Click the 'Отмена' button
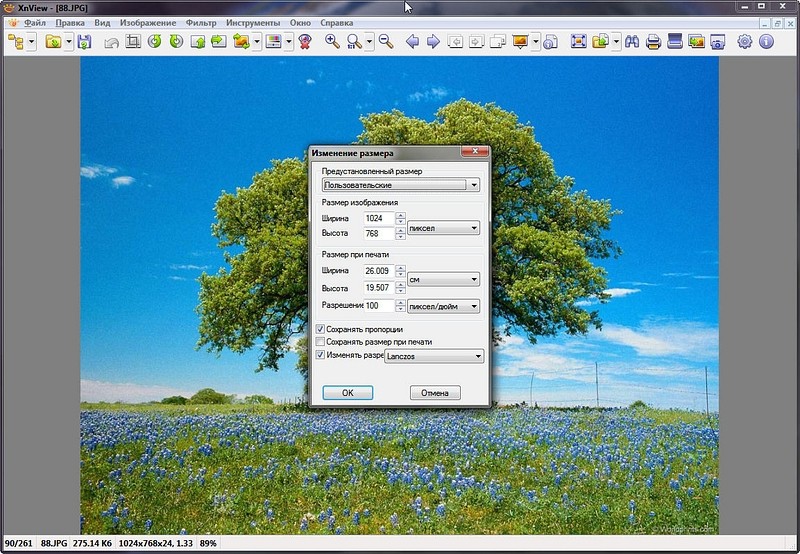The width and height of the screenshot is (800, 554). coord(435,393)
